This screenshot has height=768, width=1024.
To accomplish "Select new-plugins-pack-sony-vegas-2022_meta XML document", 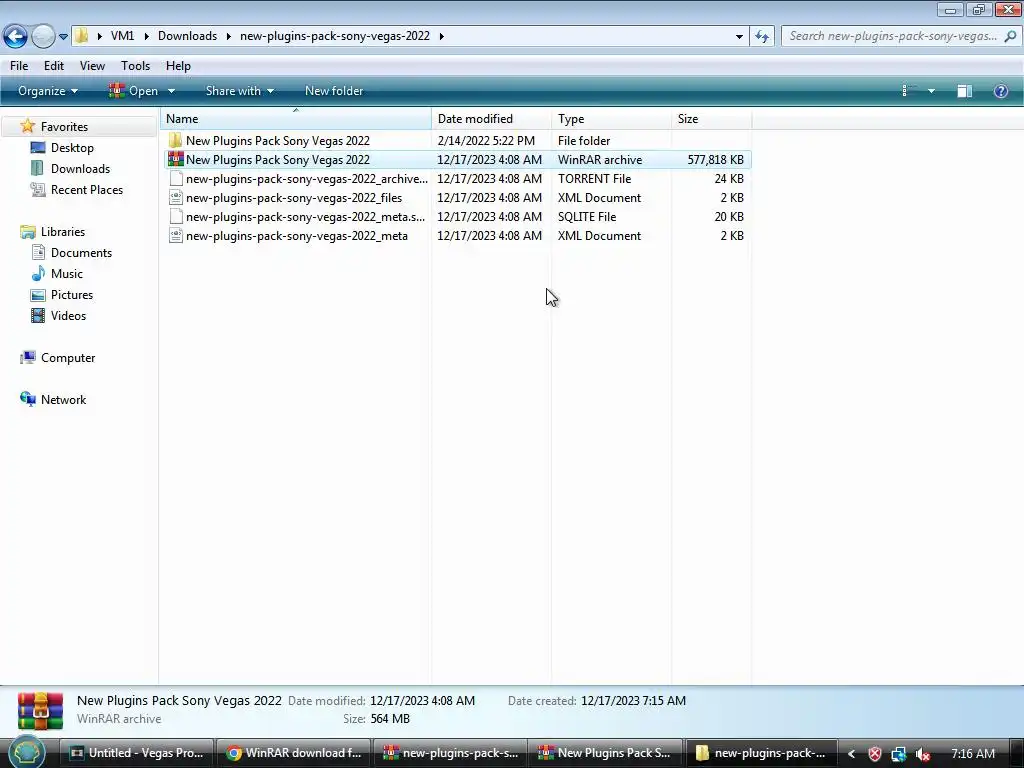I will pyautogui.click(x=296, y=235).
